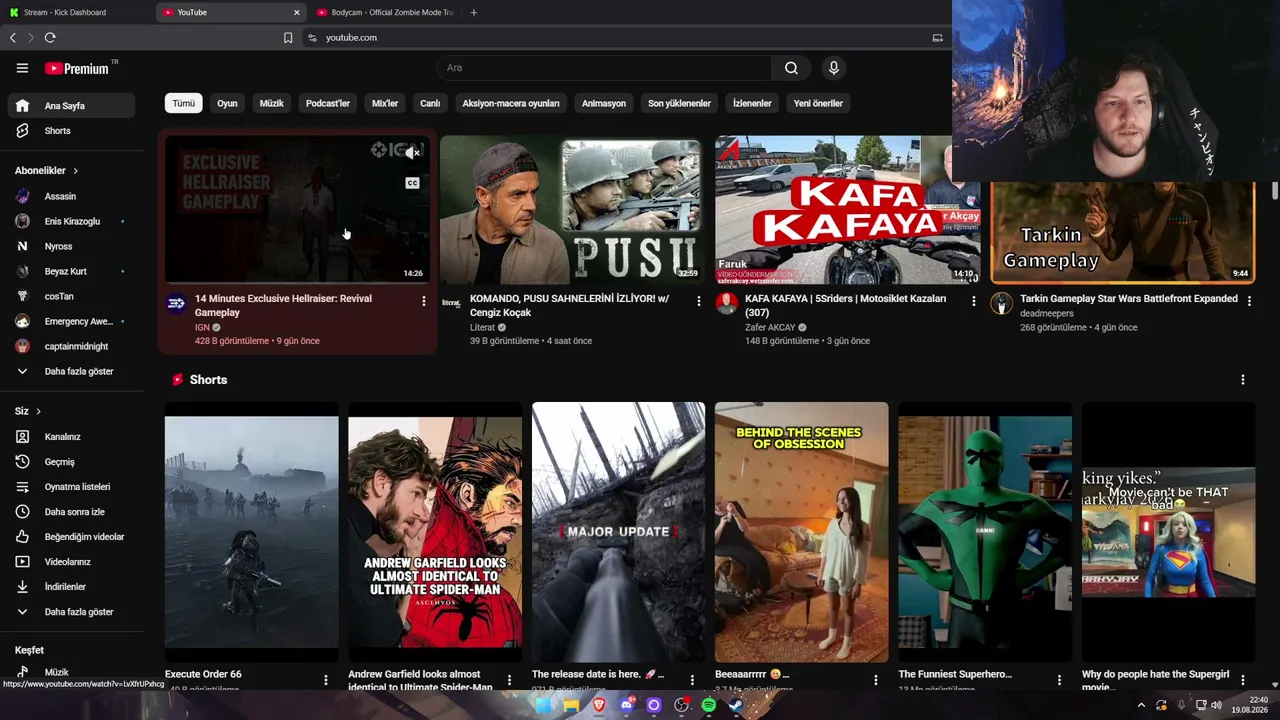Image resolution: width=1280 pixels, height=720 pixels.
Task: Show hidden system tray icons
Action: pos(1141,705)
